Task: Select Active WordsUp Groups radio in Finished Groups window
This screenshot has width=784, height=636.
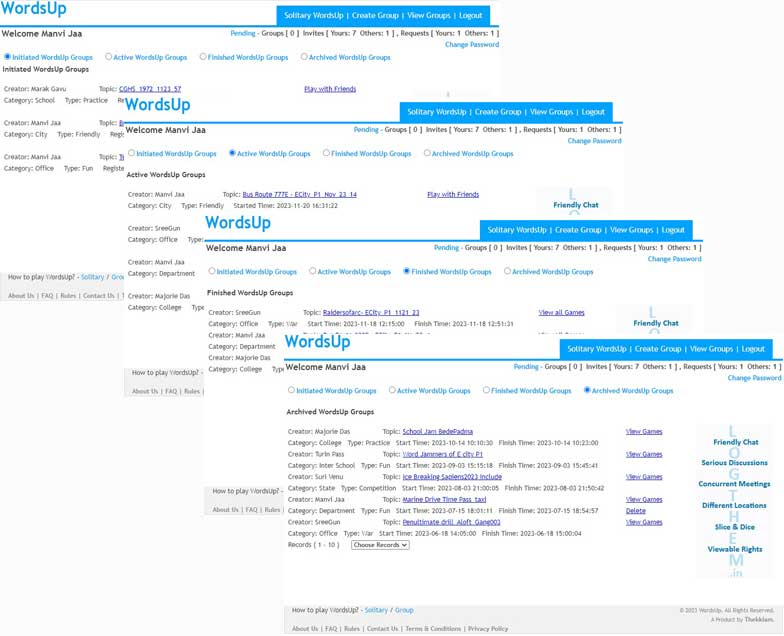Action: point(312,271)
